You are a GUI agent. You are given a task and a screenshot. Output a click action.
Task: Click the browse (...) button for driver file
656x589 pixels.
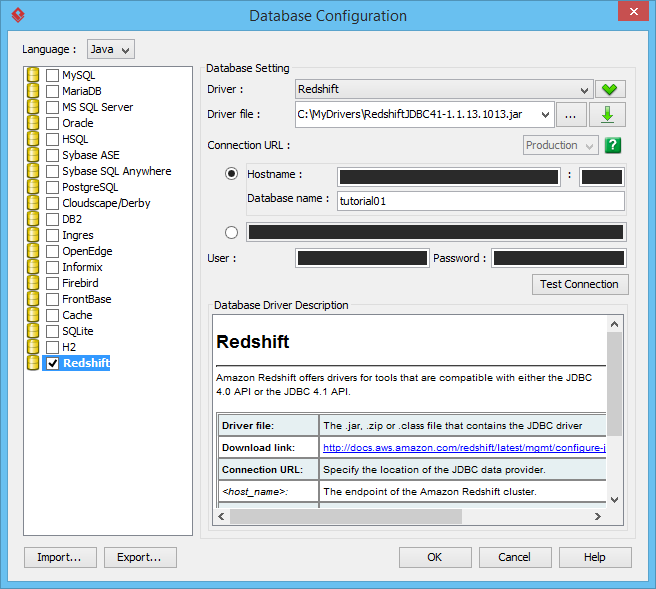[571, 115]
